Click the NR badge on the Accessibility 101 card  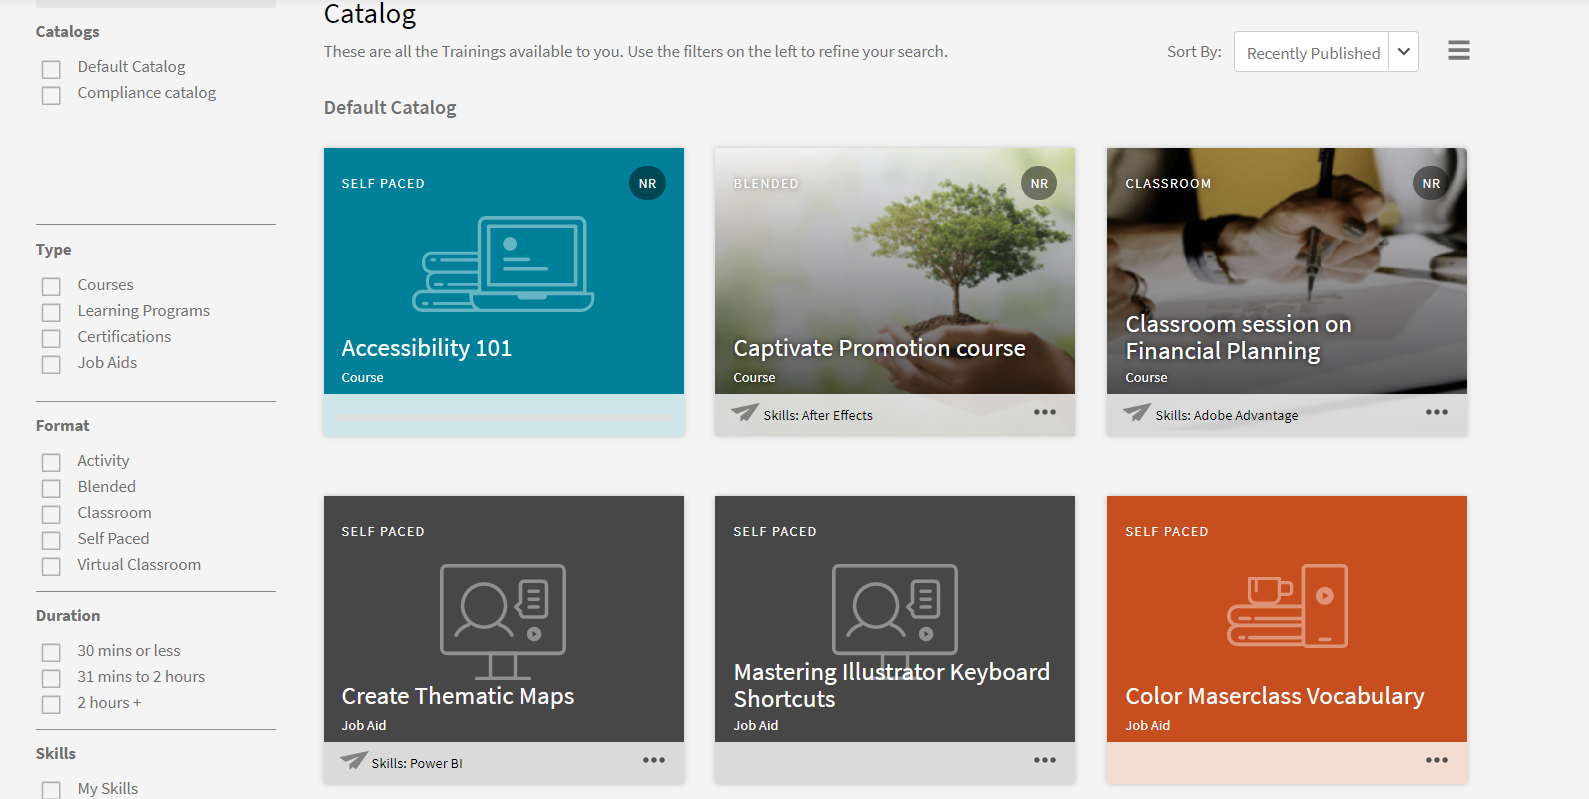648,184
